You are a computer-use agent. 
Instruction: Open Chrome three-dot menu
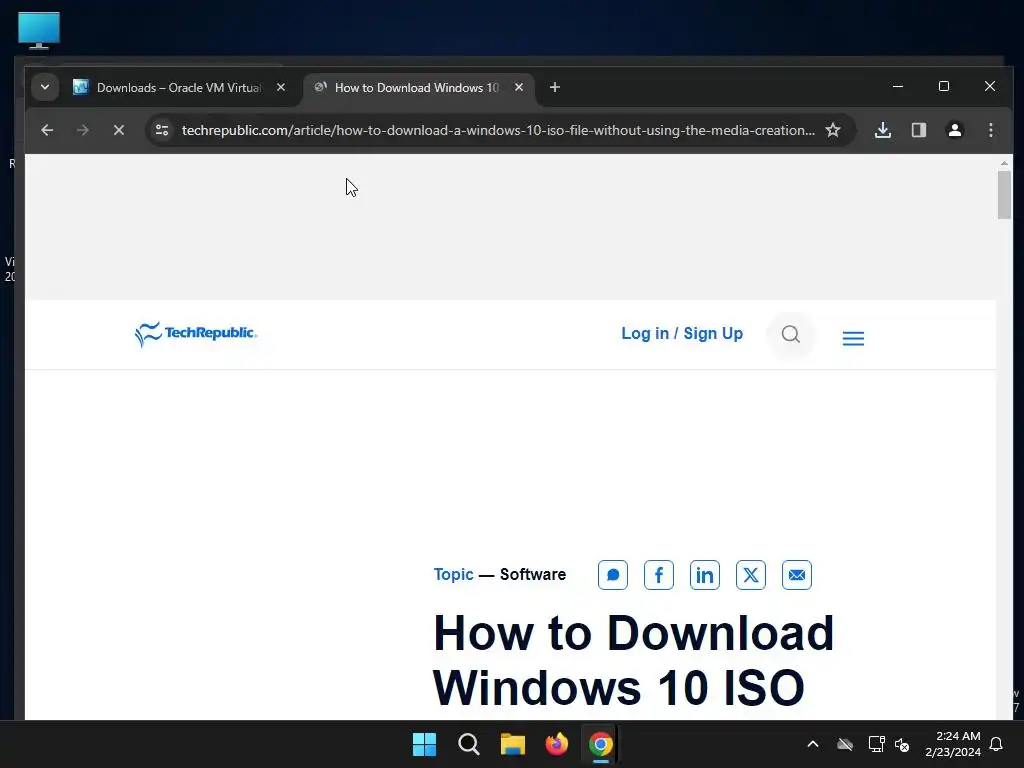pos(991,130)
